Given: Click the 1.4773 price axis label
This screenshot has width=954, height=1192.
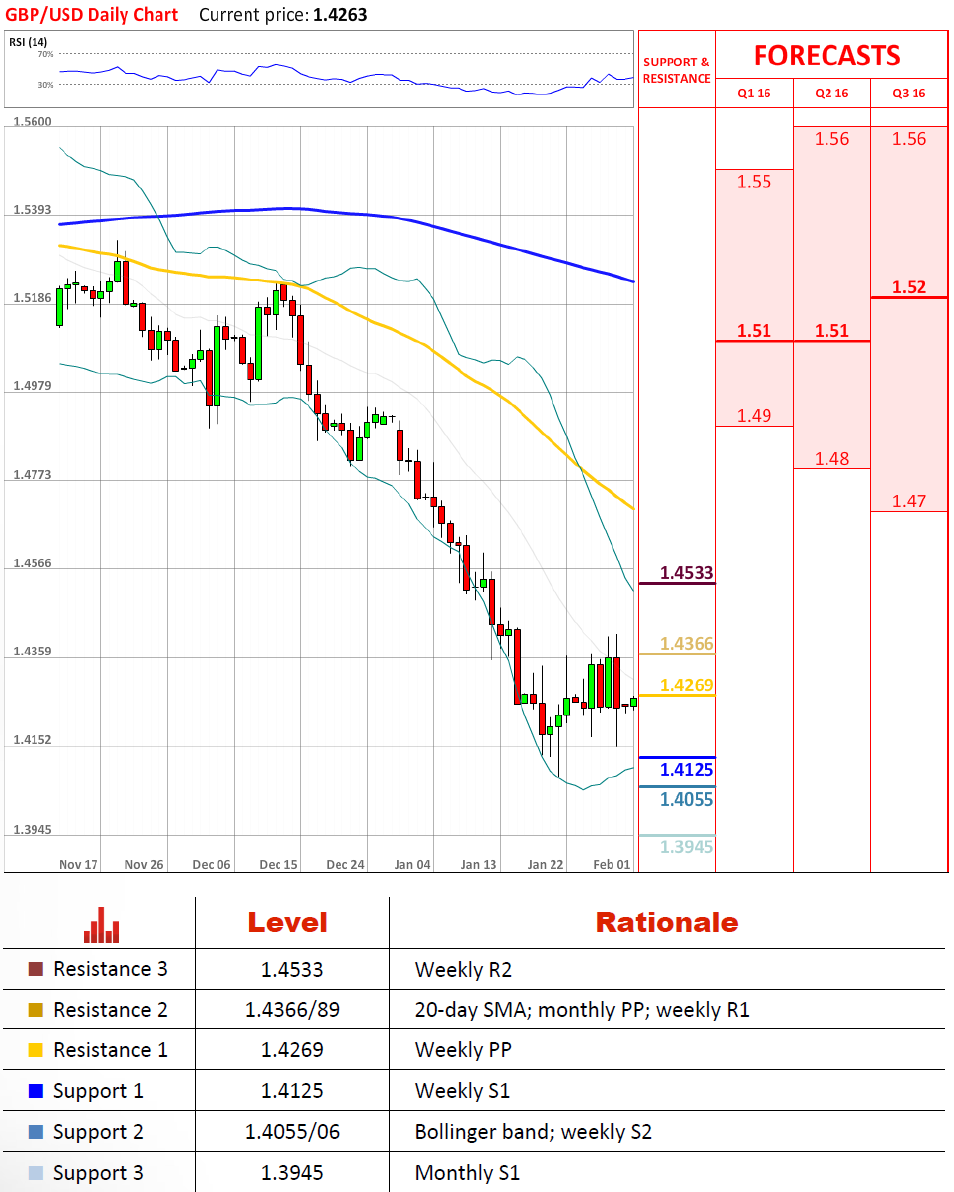Looking at the screenshot, I should 33,474.
